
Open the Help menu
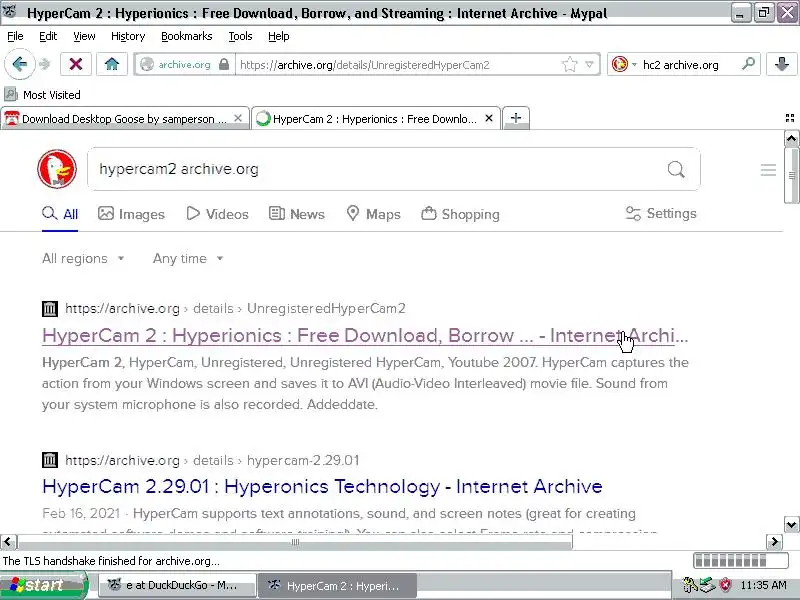pyautogui.click(x=279, y=36)
